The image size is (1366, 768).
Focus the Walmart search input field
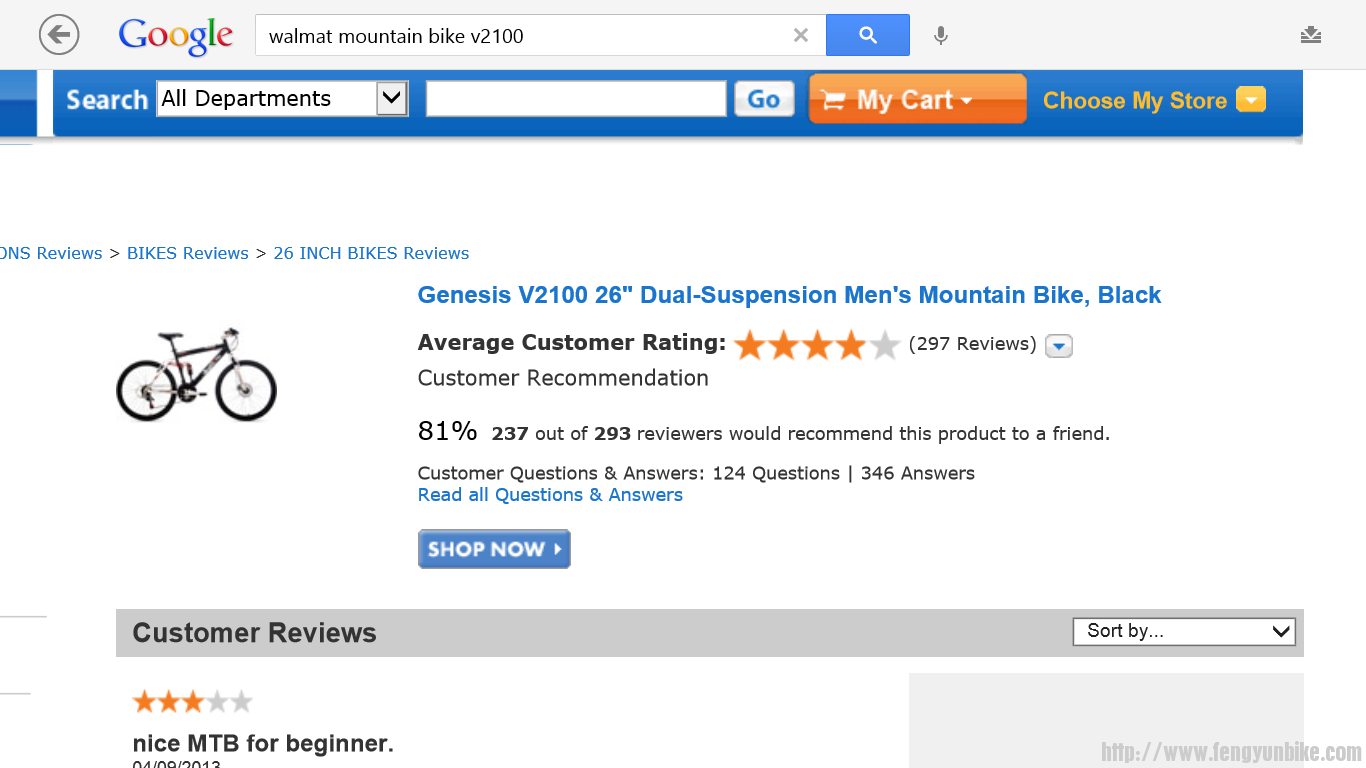click(576, 99)
